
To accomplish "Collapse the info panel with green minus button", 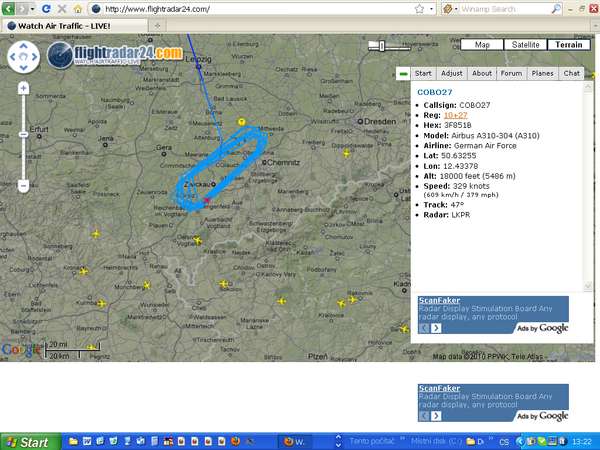I will point(402,74).
